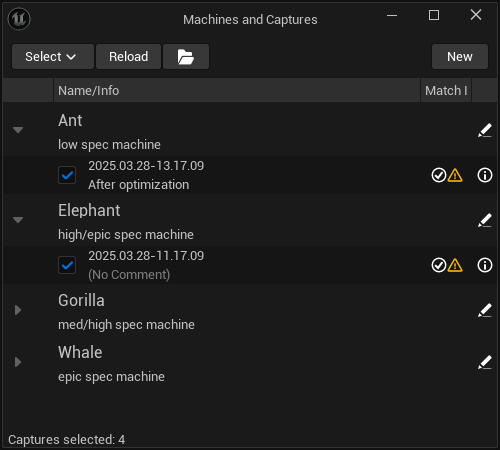
Task: Open the folder icon button in toolbar
Action: tap(186, 57)
